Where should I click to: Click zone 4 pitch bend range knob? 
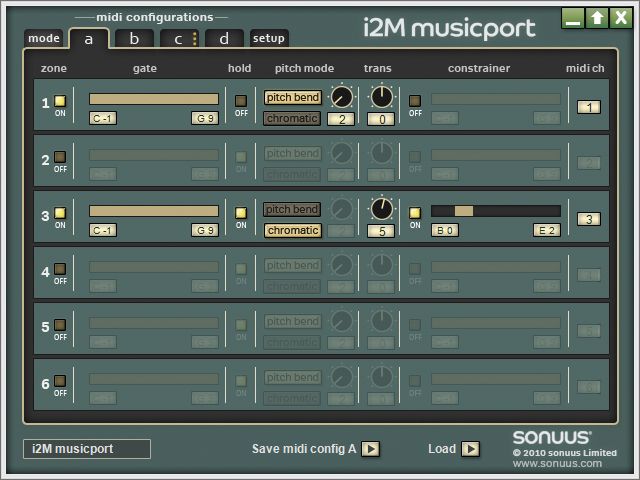pos(342,265)
